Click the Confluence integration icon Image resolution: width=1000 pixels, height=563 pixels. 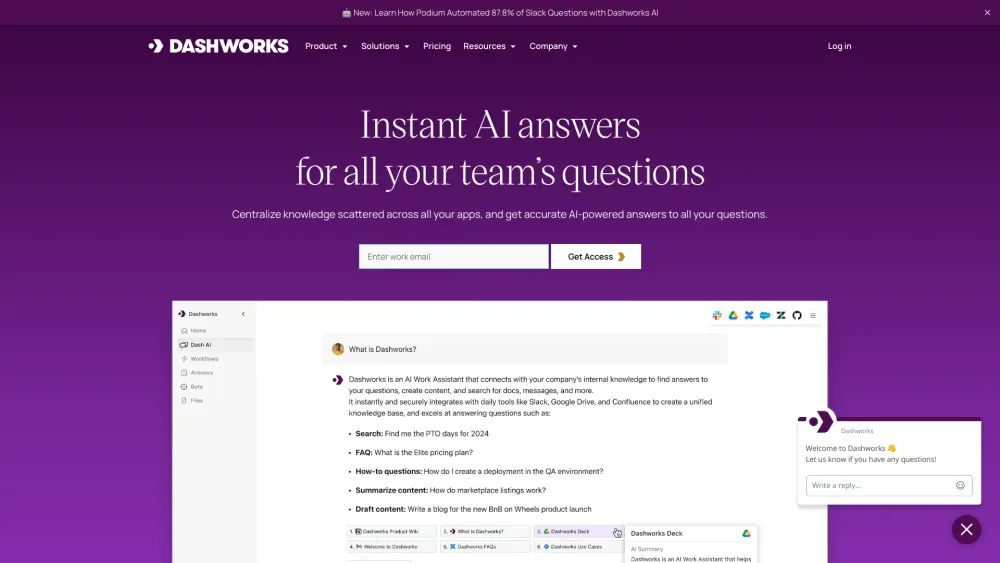(x=749, y=315)
